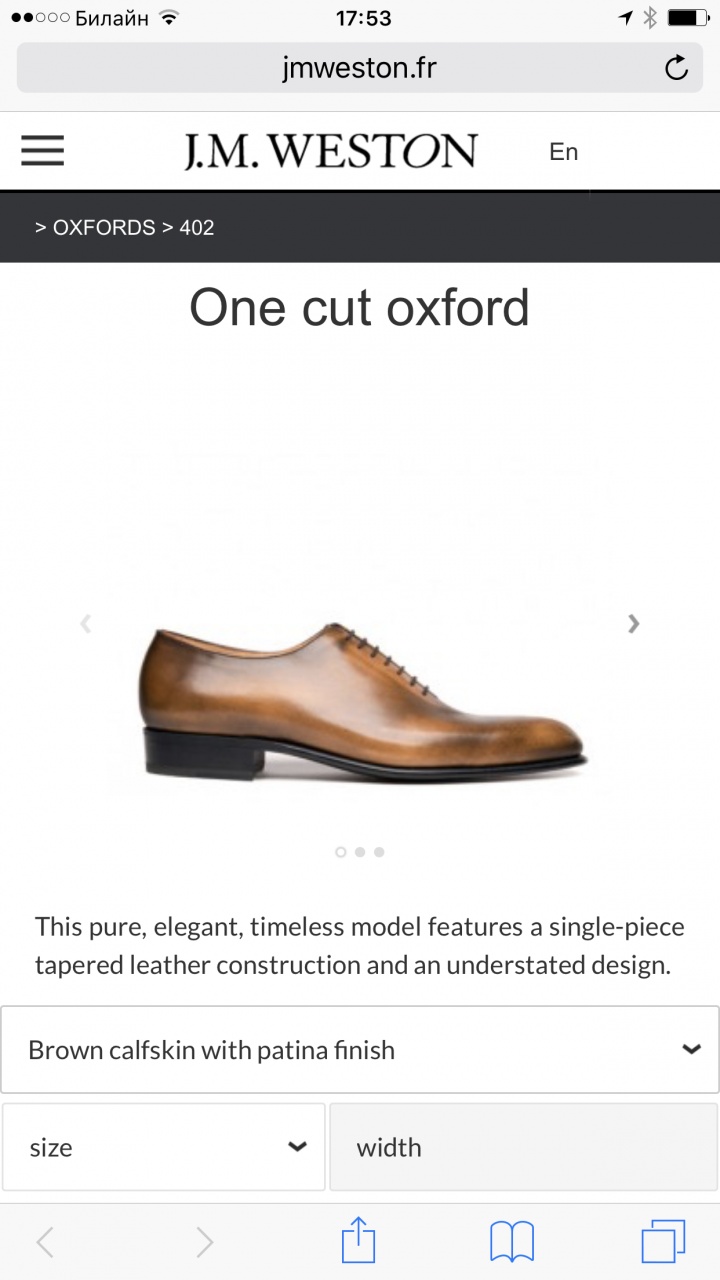
Task: Show the previous shoe image
Action: [86, 624]
